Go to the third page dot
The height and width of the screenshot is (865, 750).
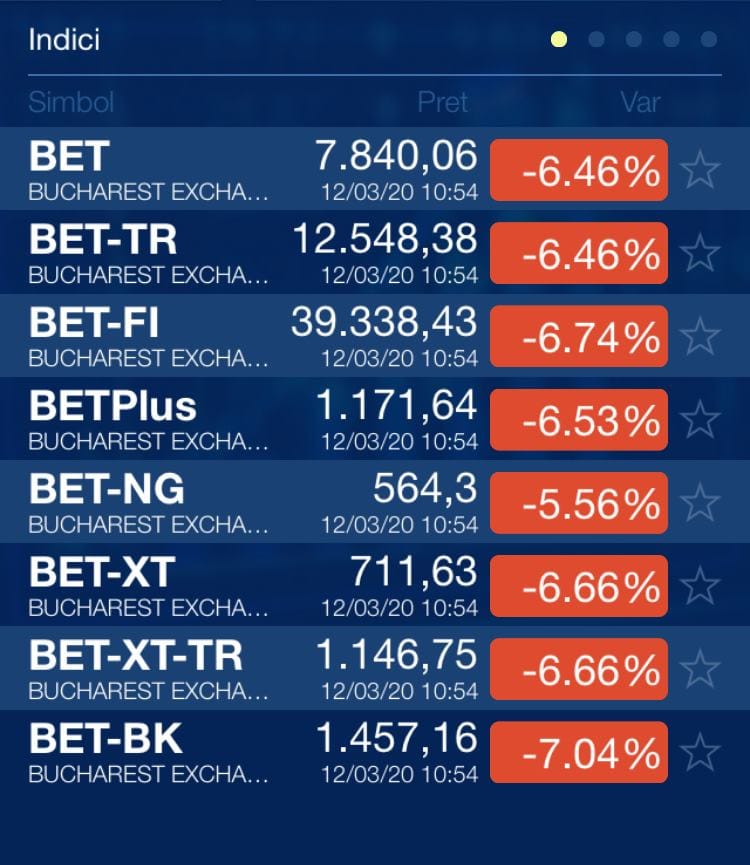(x=634, y=39)
